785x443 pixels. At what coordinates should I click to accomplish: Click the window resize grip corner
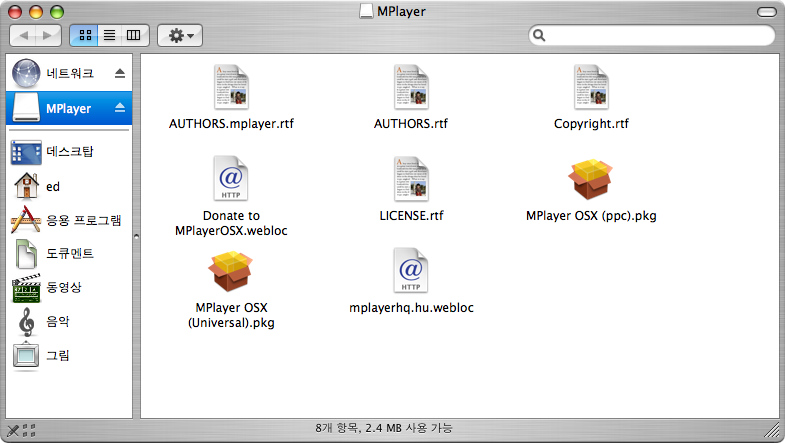pos(773,431)
